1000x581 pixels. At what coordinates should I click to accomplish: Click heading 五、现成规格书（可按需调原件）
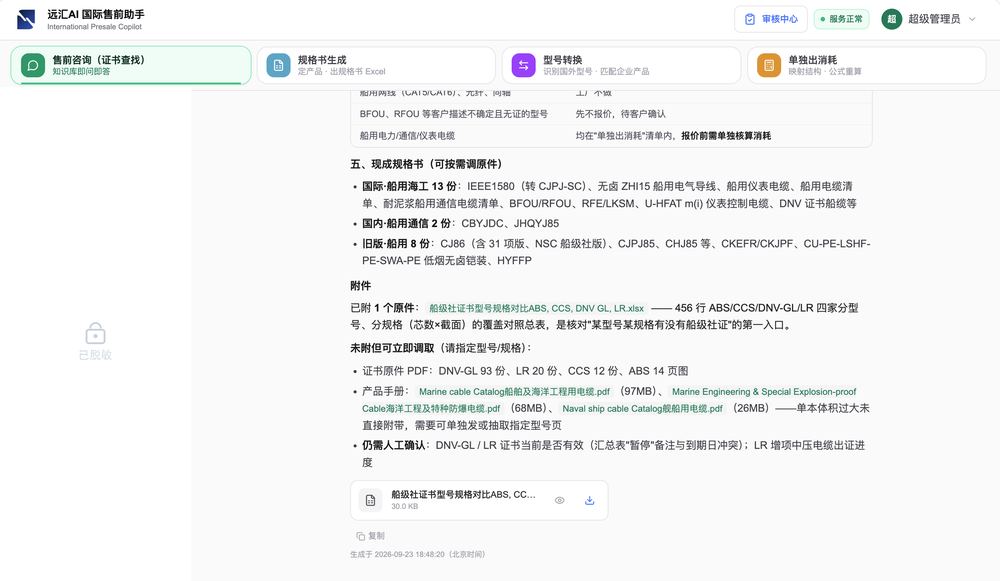pos(426,164)
